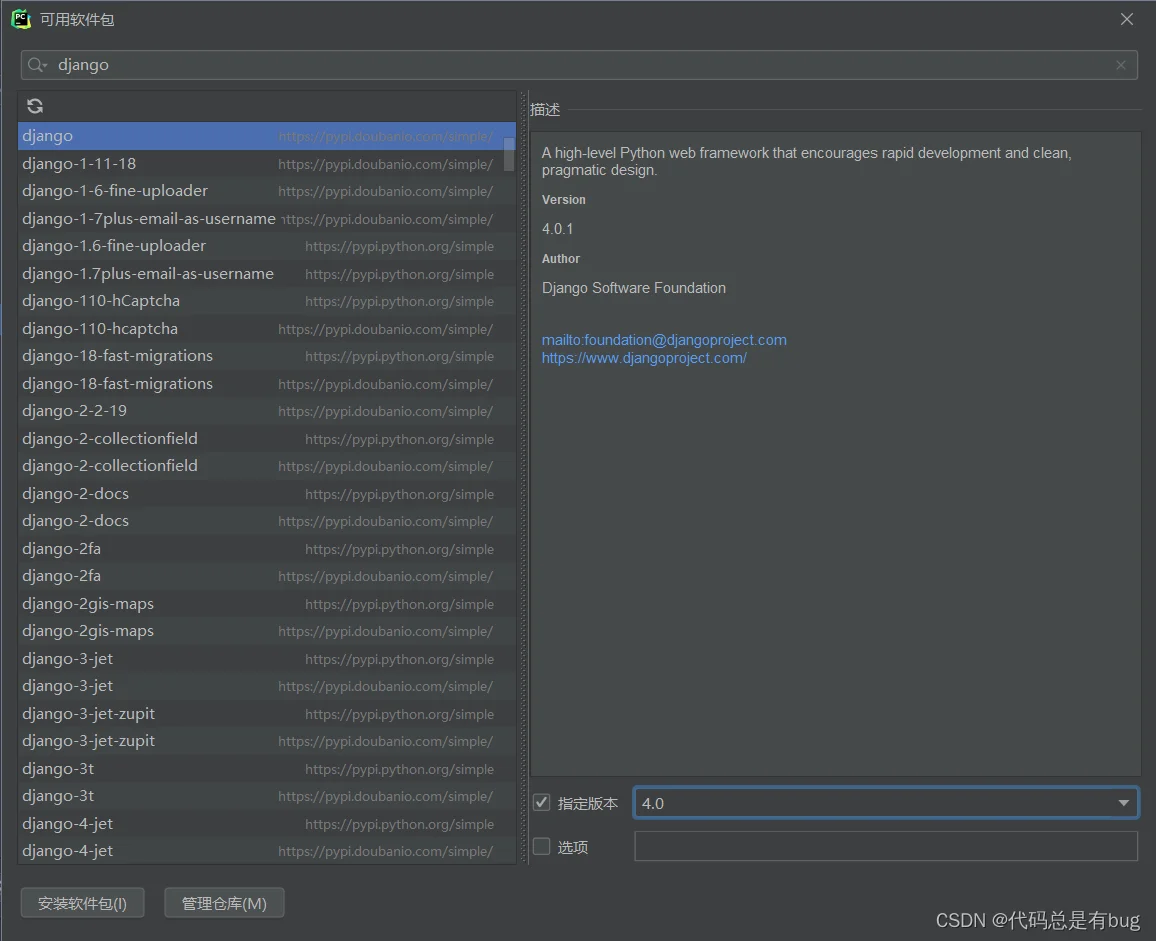Screen dimensions: 1156x941
Task: Open the mailto:foundation@djangoproject.com link
Action: (664, 340)
